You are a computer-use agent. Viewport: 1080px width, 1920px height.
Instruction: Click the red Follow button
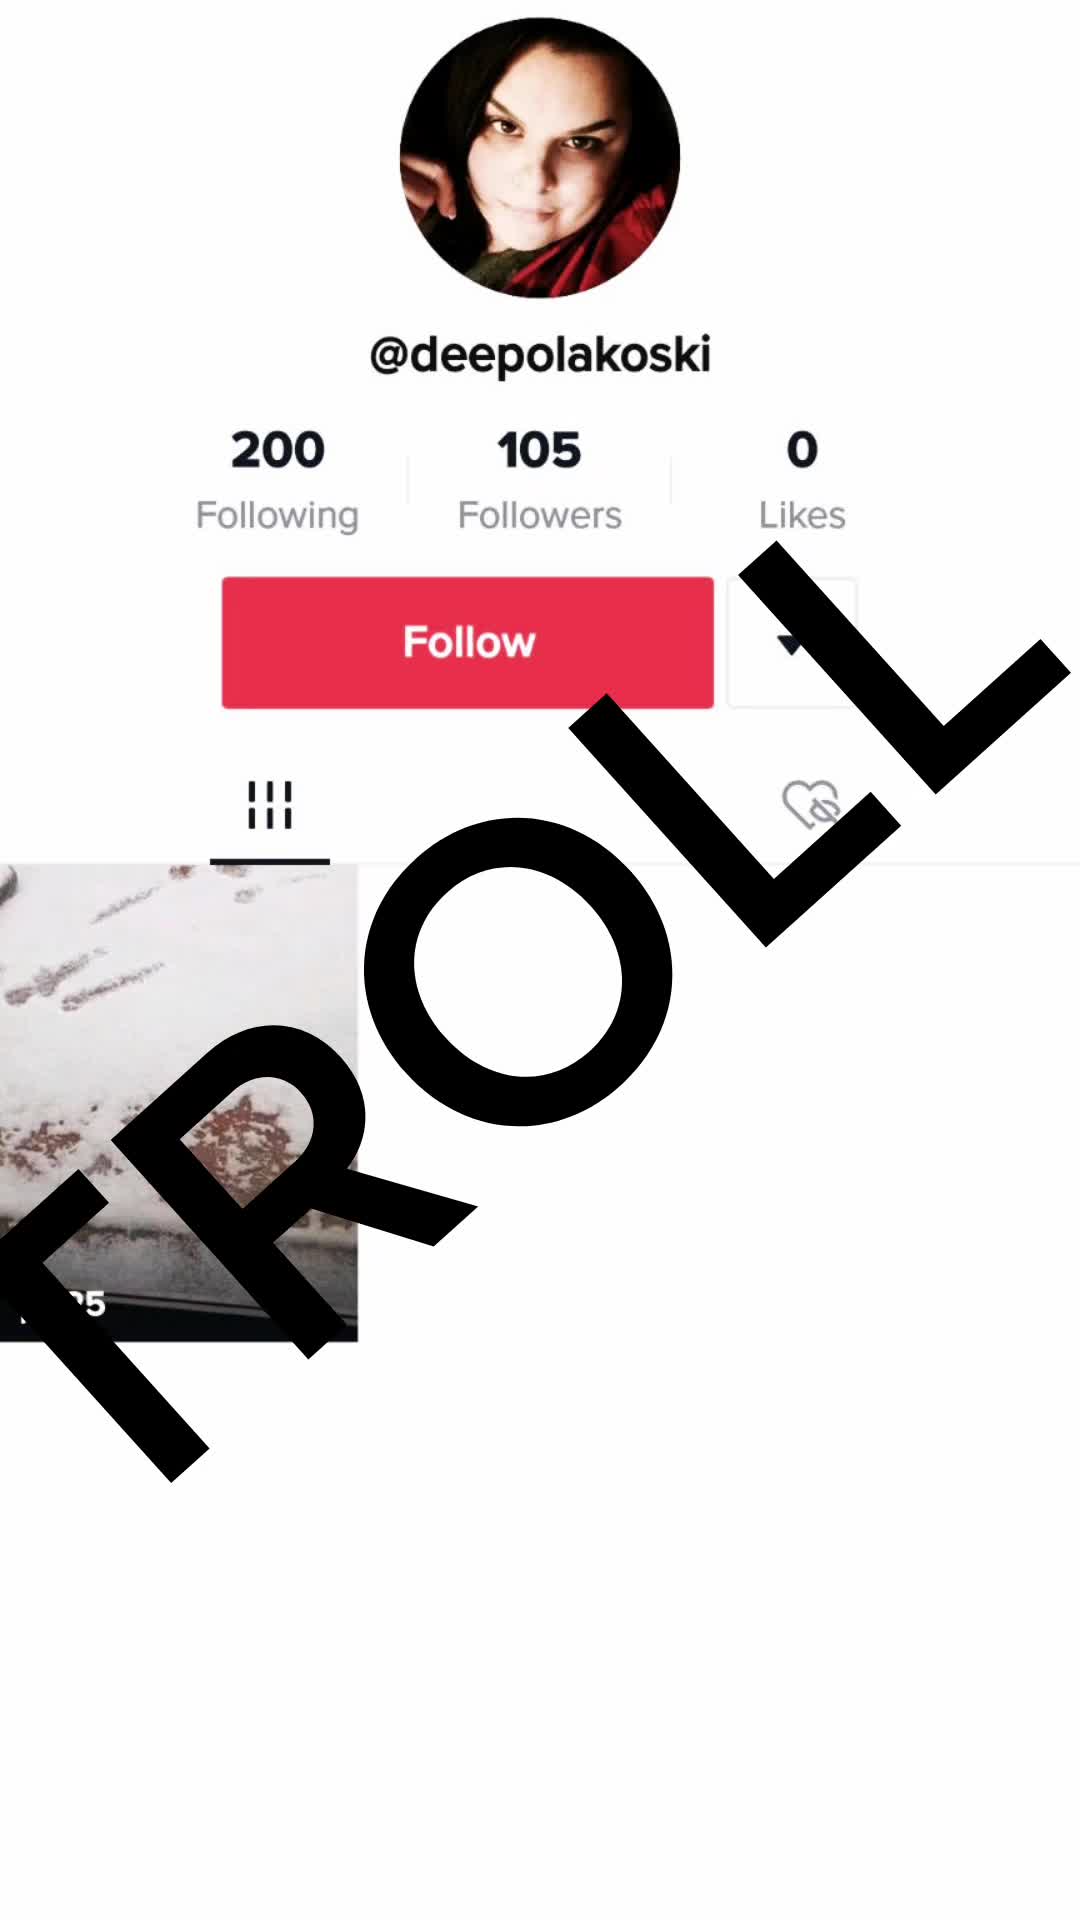(468, 643)
